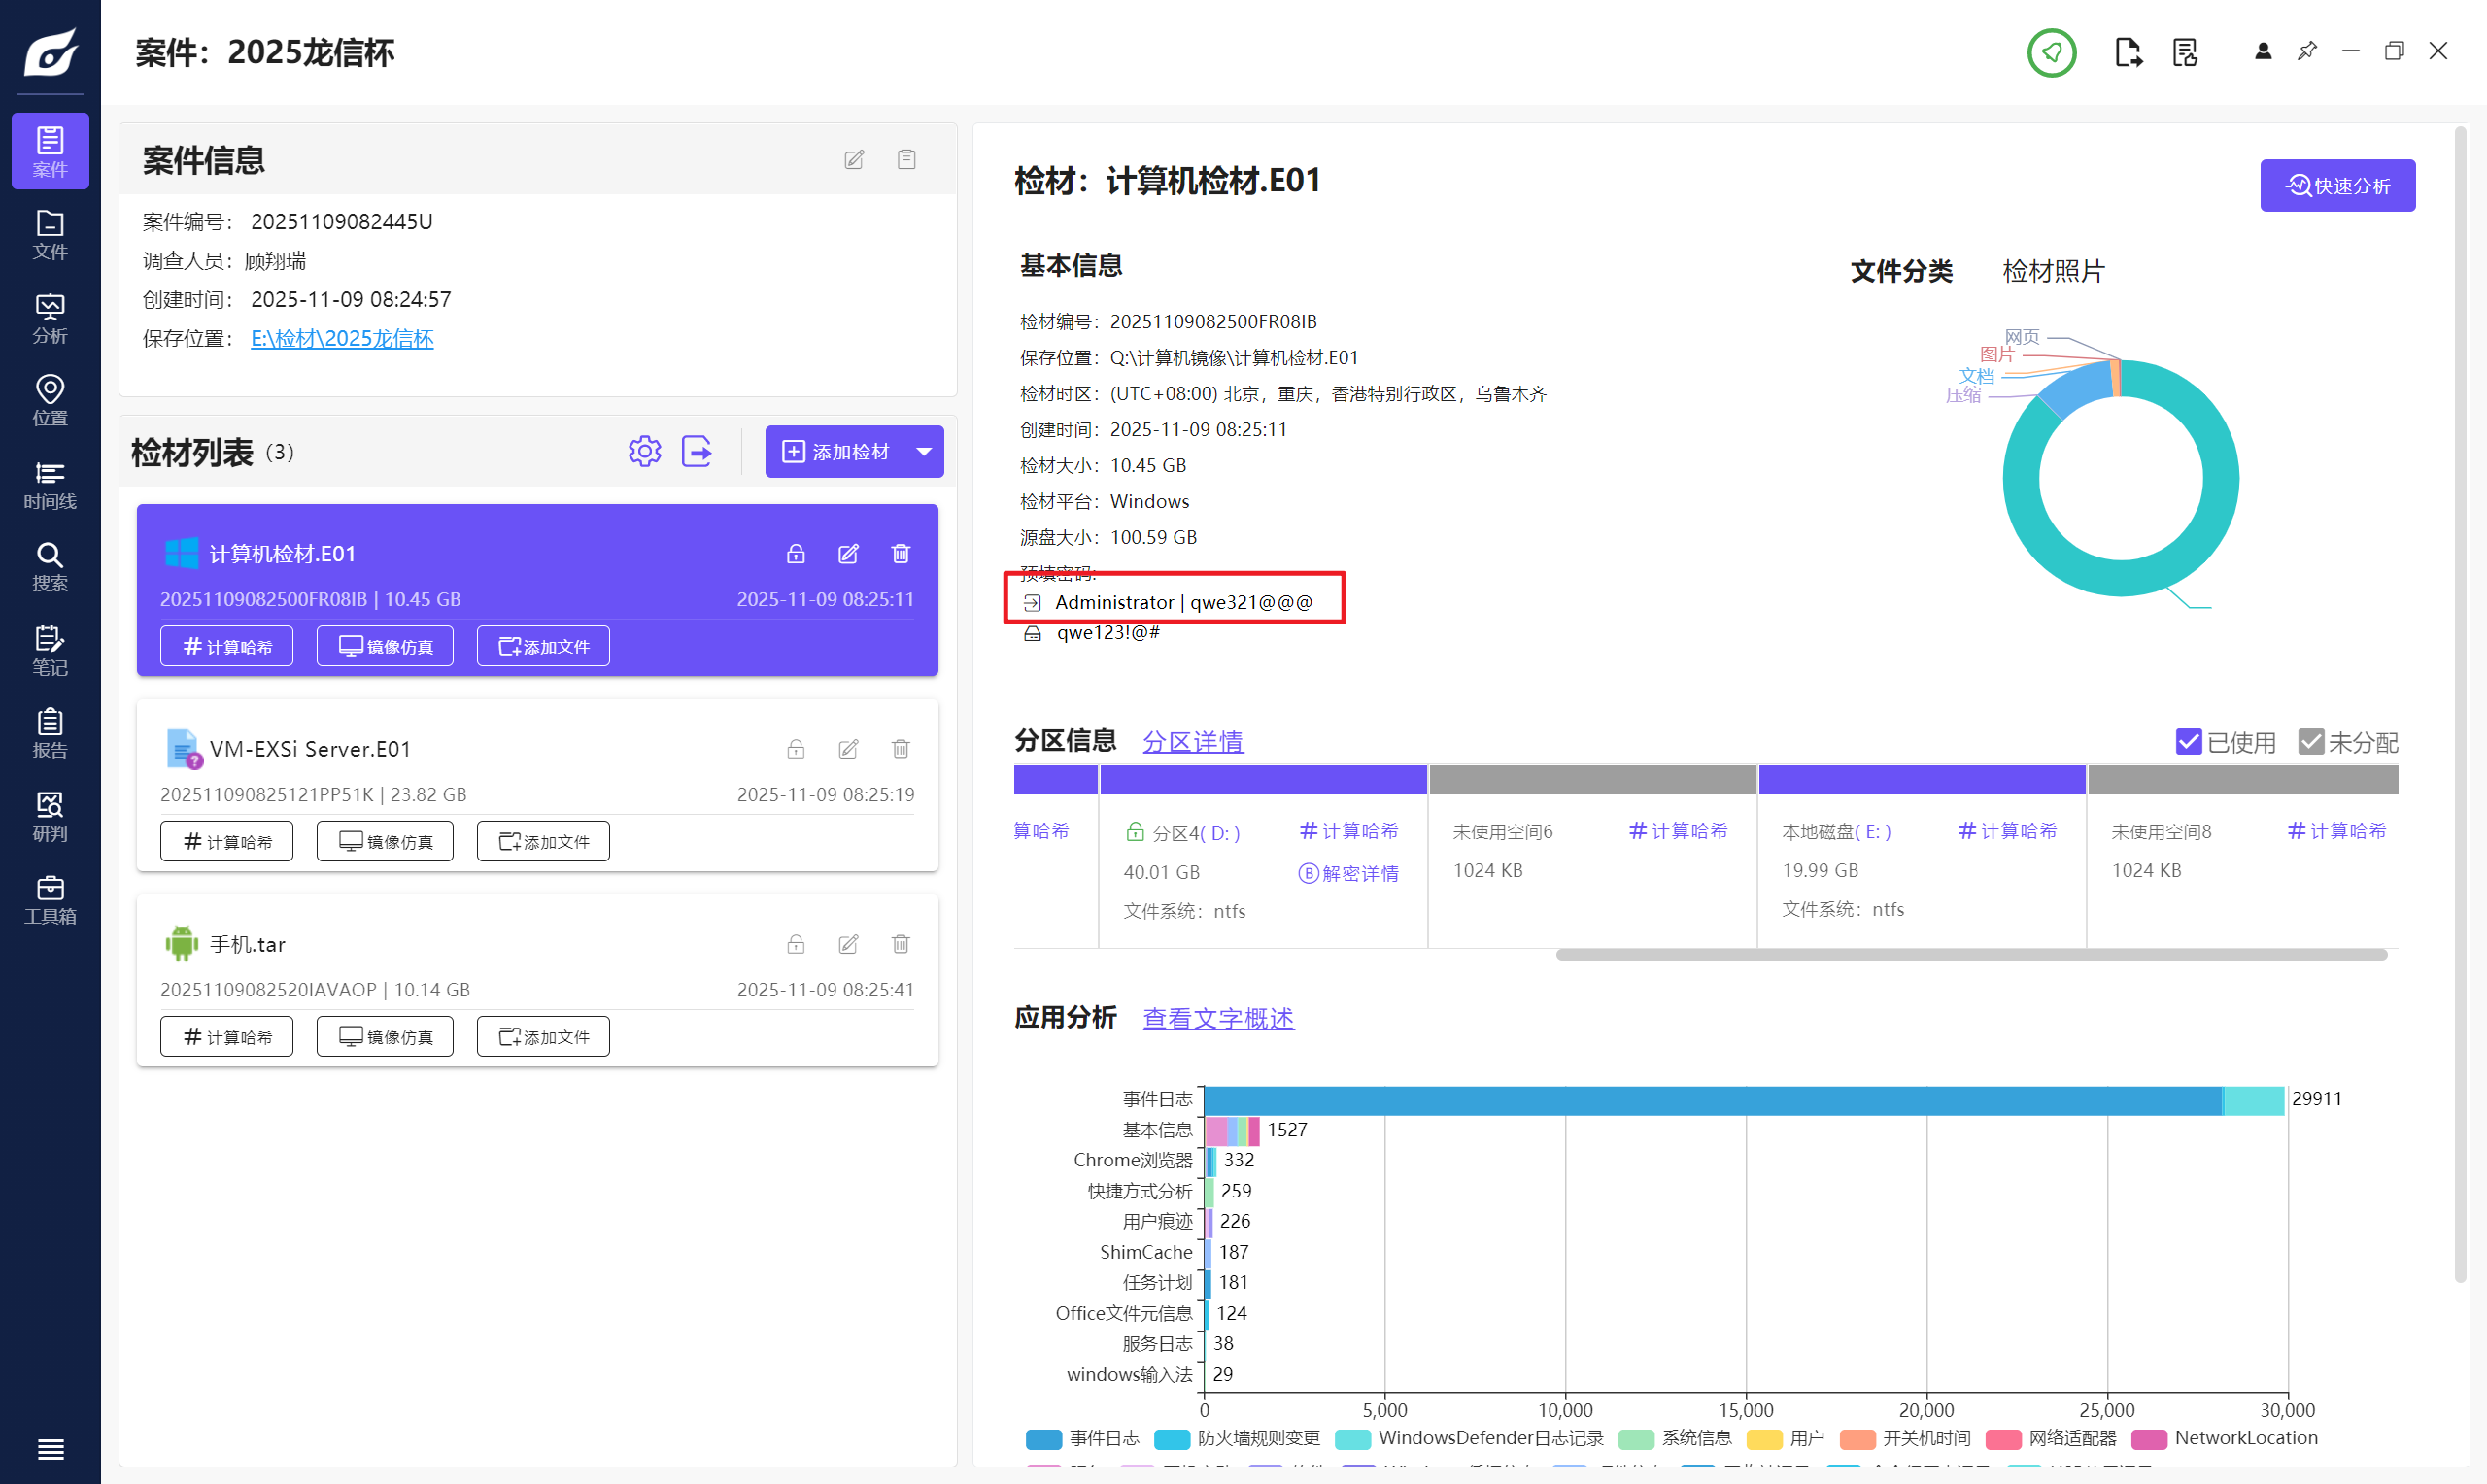Switch to the 检材照片 tab
This screenshot has width=2487, height=1484.
2053,271
